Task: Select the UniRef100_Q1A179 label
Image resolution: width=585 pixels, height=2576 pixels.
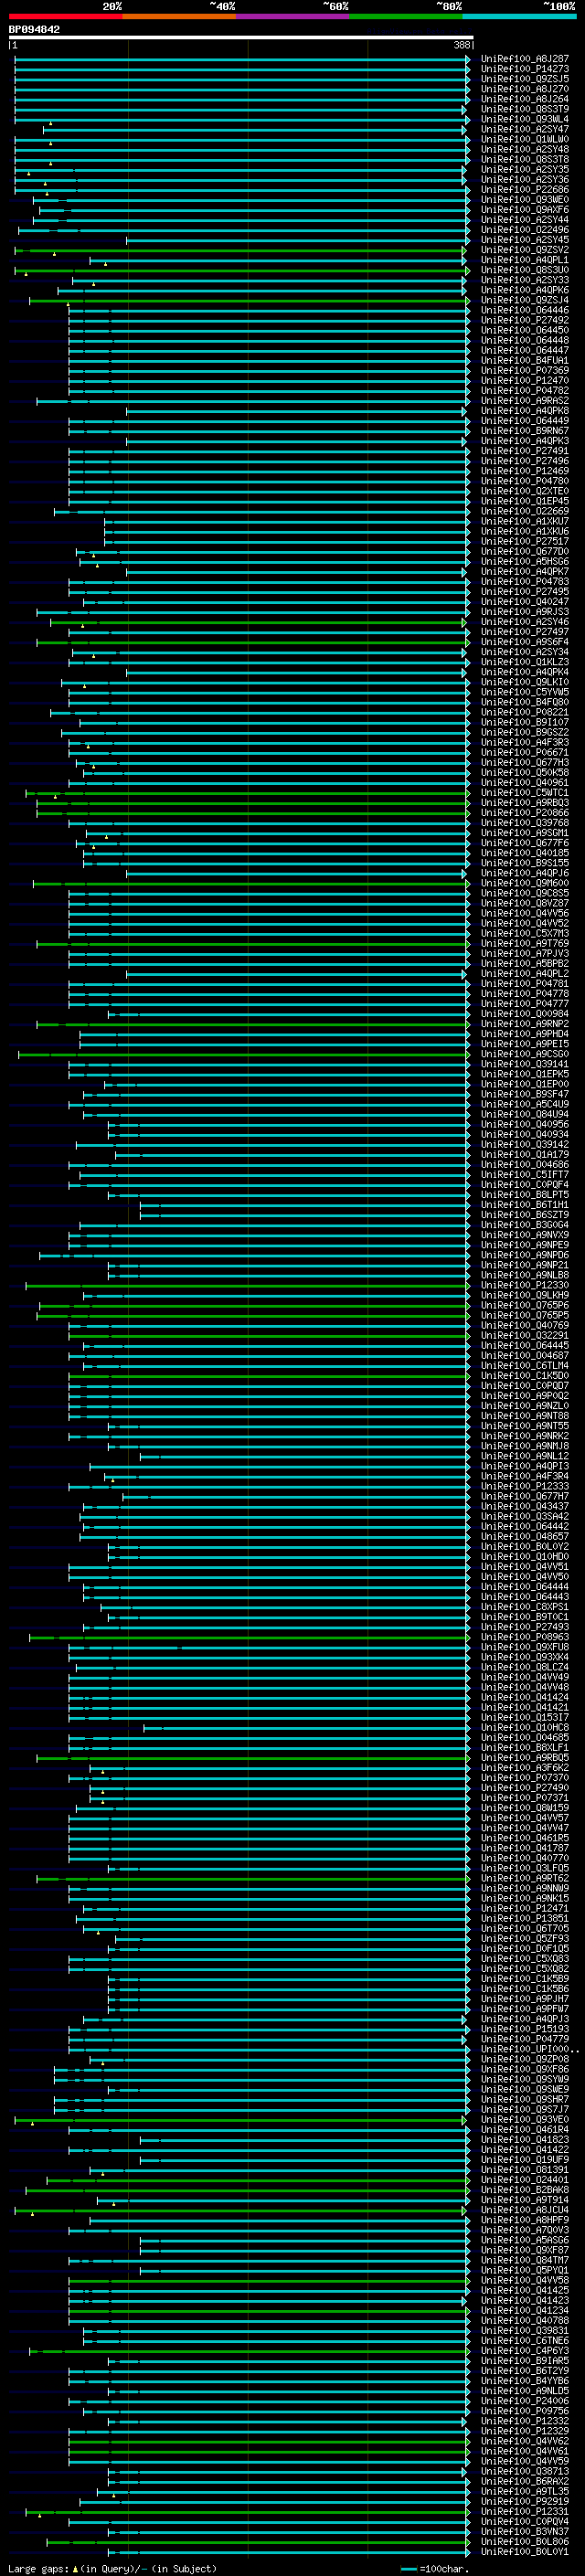Action: 525,1155
